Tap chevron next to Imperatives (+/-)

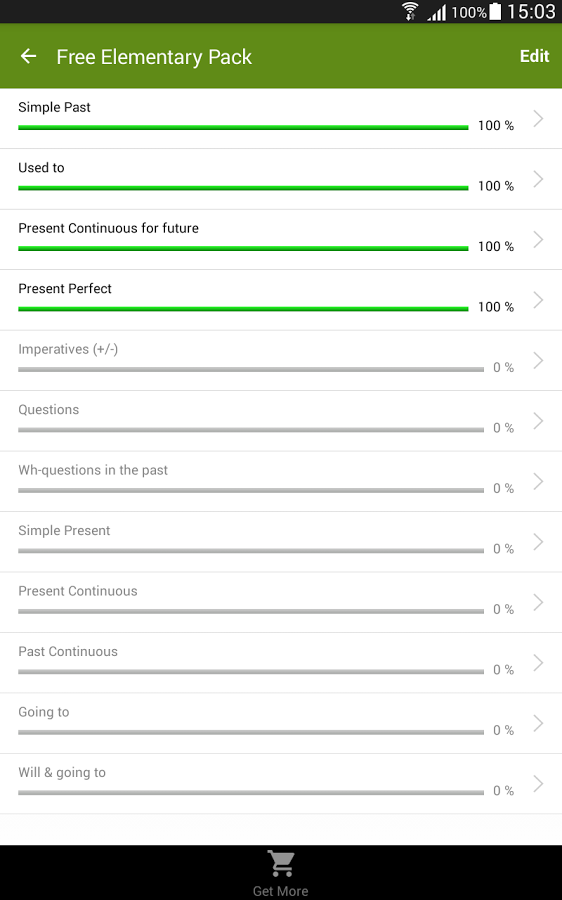pos(538,360)
